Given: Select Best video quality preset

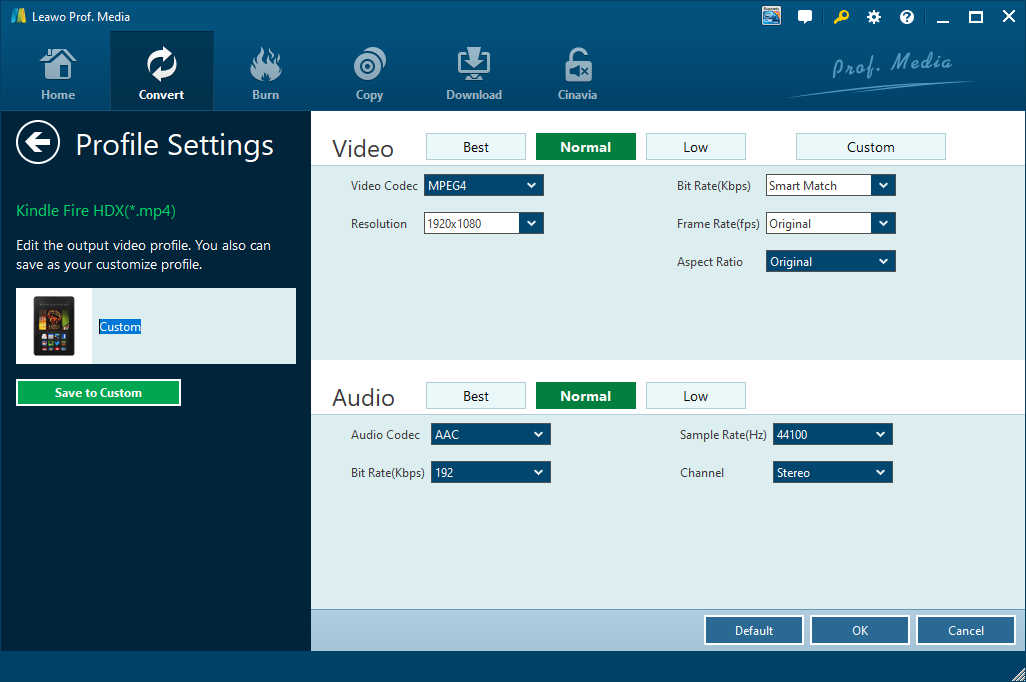Looking at the screenshot, I should tap(476, 147).
